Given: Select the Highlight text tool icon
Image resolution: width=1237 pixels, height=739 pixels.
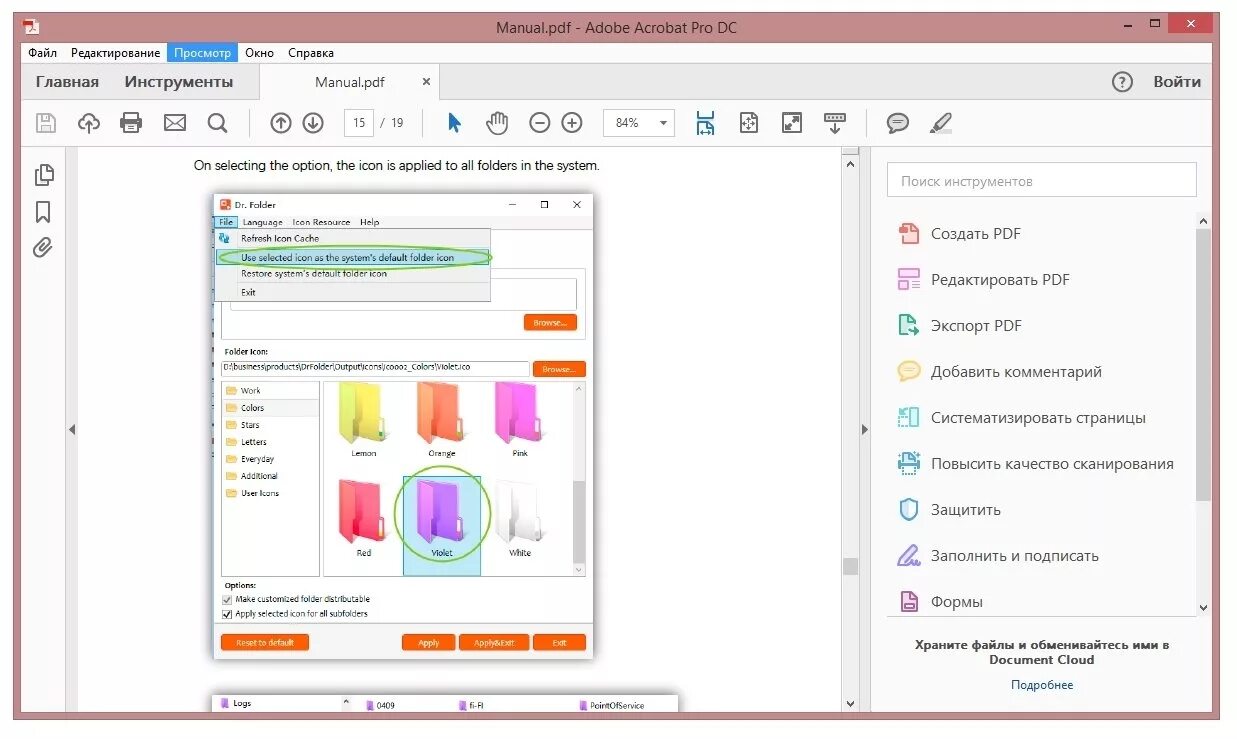Looking at the screenshot, I should point(939,122).
